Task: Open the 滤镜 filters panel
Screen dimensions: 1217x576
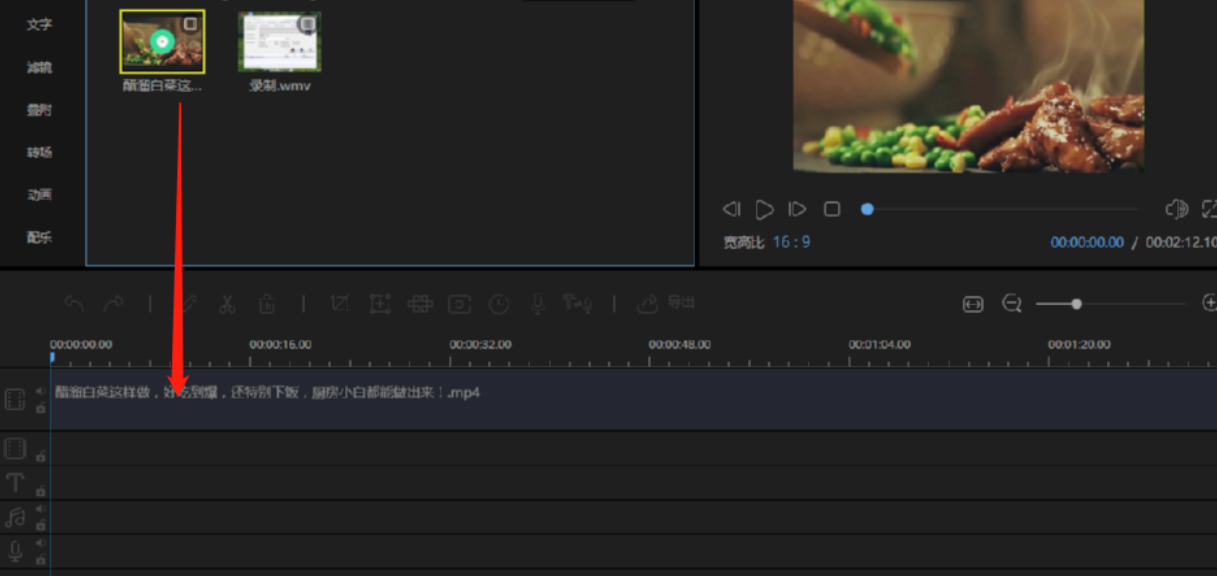Action: coord(39,67)
